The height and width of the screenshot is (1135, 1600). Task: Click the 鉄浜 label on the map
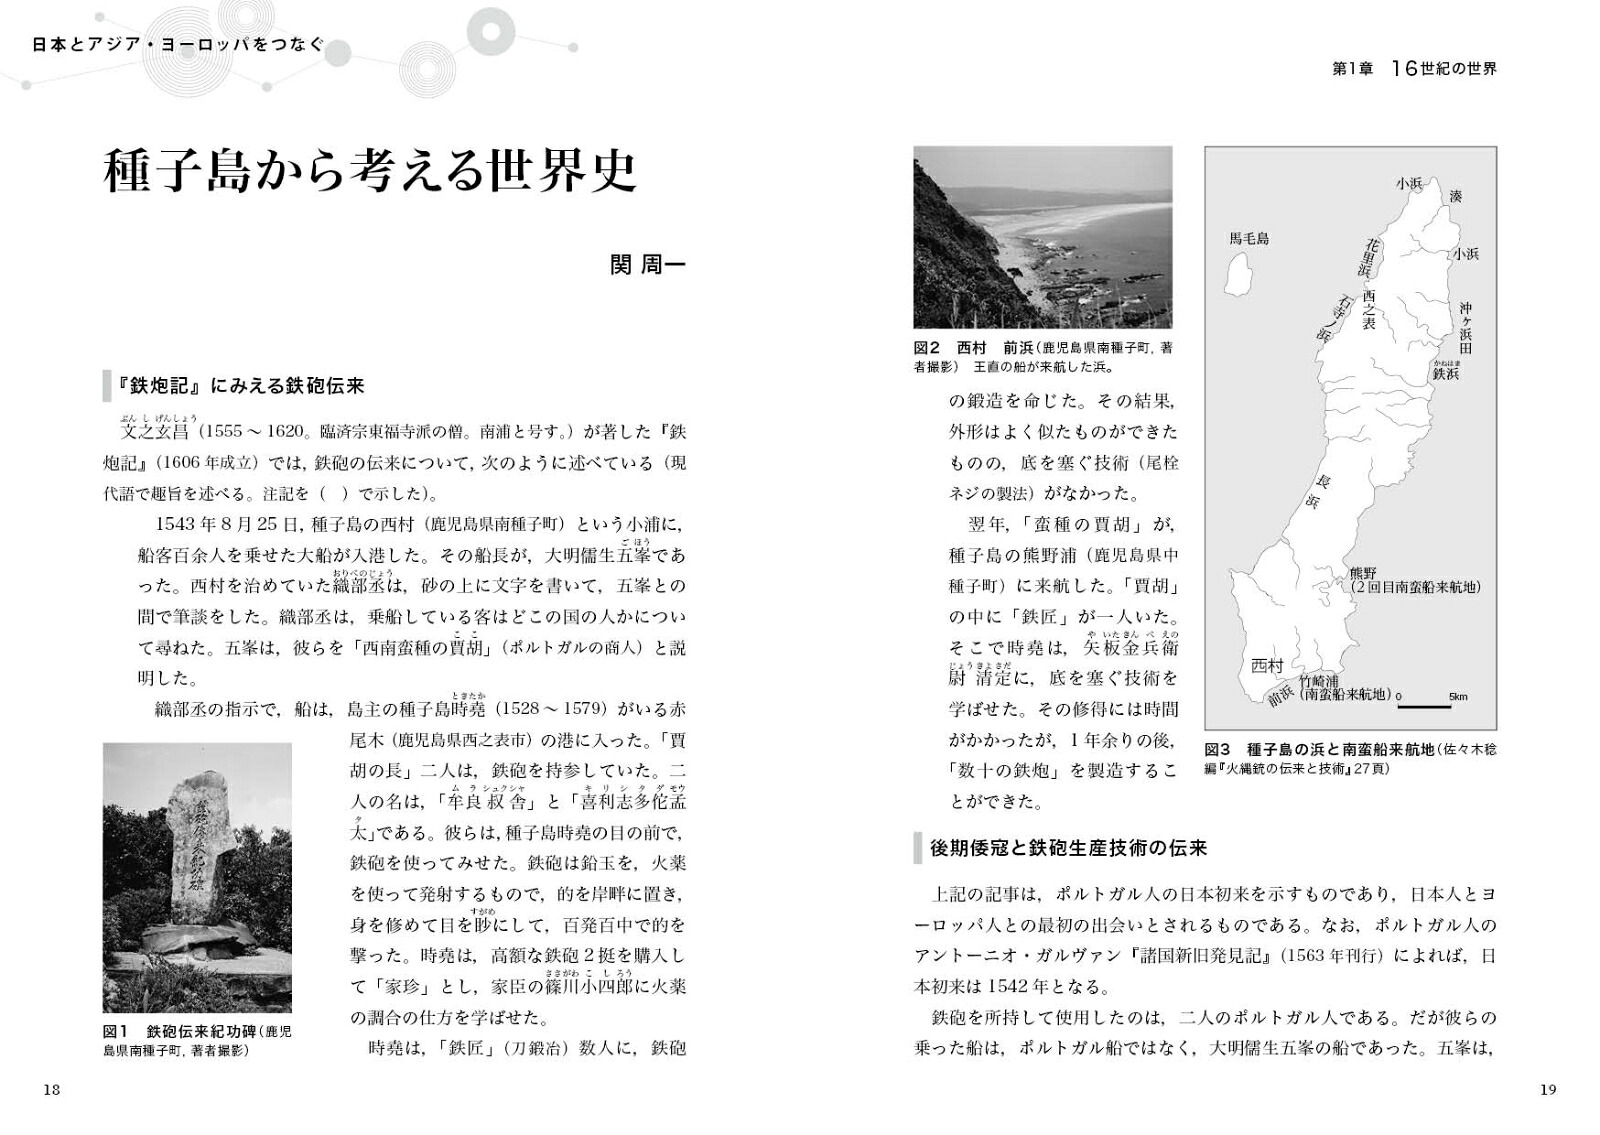click(x=1446, y=372)
